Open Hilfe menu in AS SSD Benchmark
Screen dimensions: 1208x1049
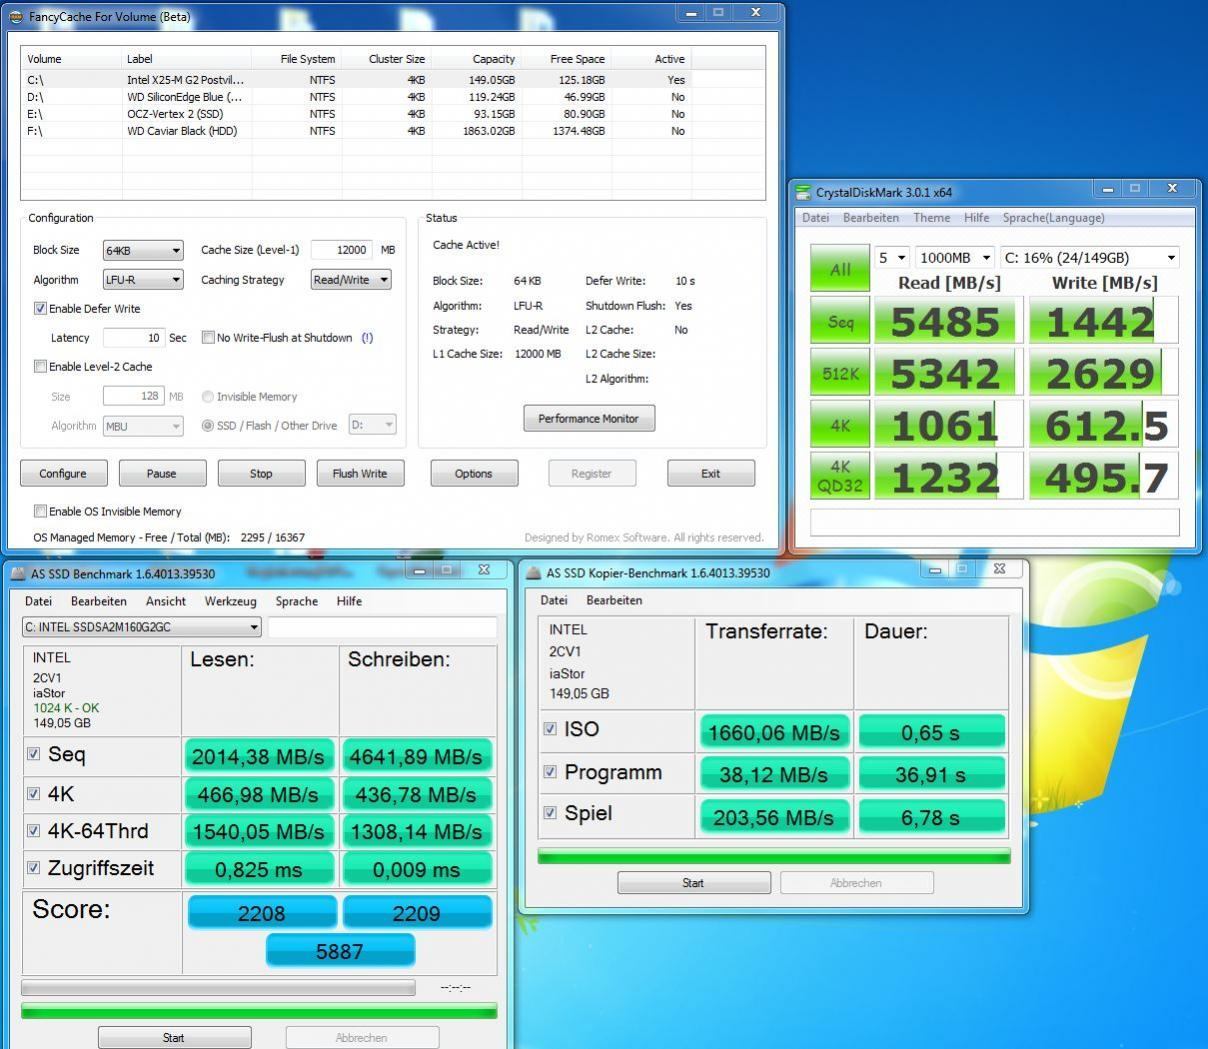tap(349, 601)
